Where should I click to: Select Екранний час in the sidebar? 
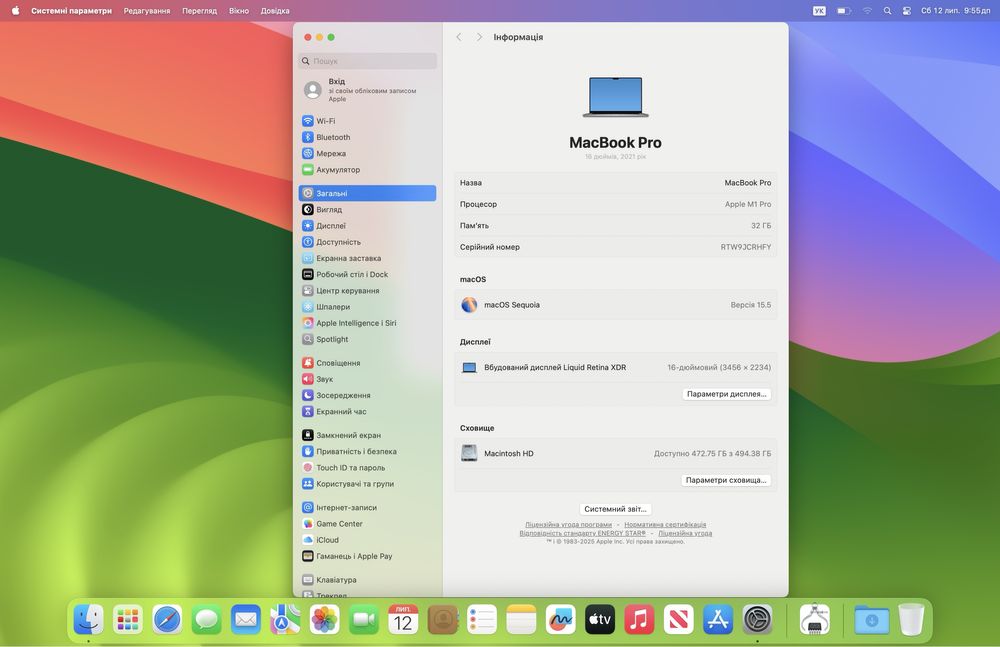point(367,412)
